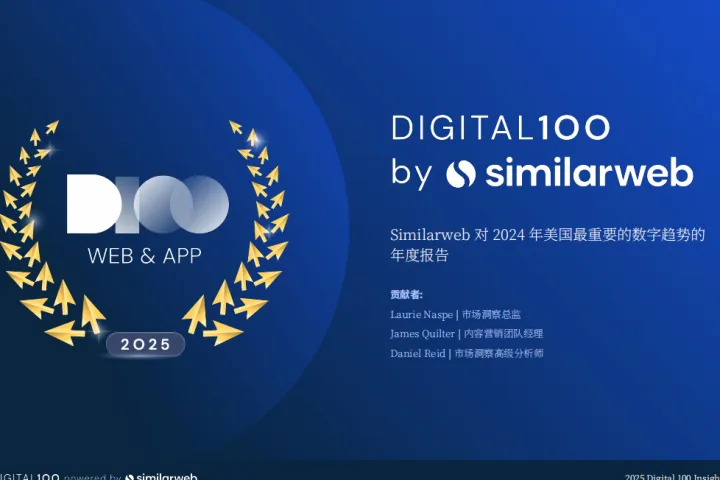
Task: Select the "WEB & APP" label
Action: pos(145,256)
